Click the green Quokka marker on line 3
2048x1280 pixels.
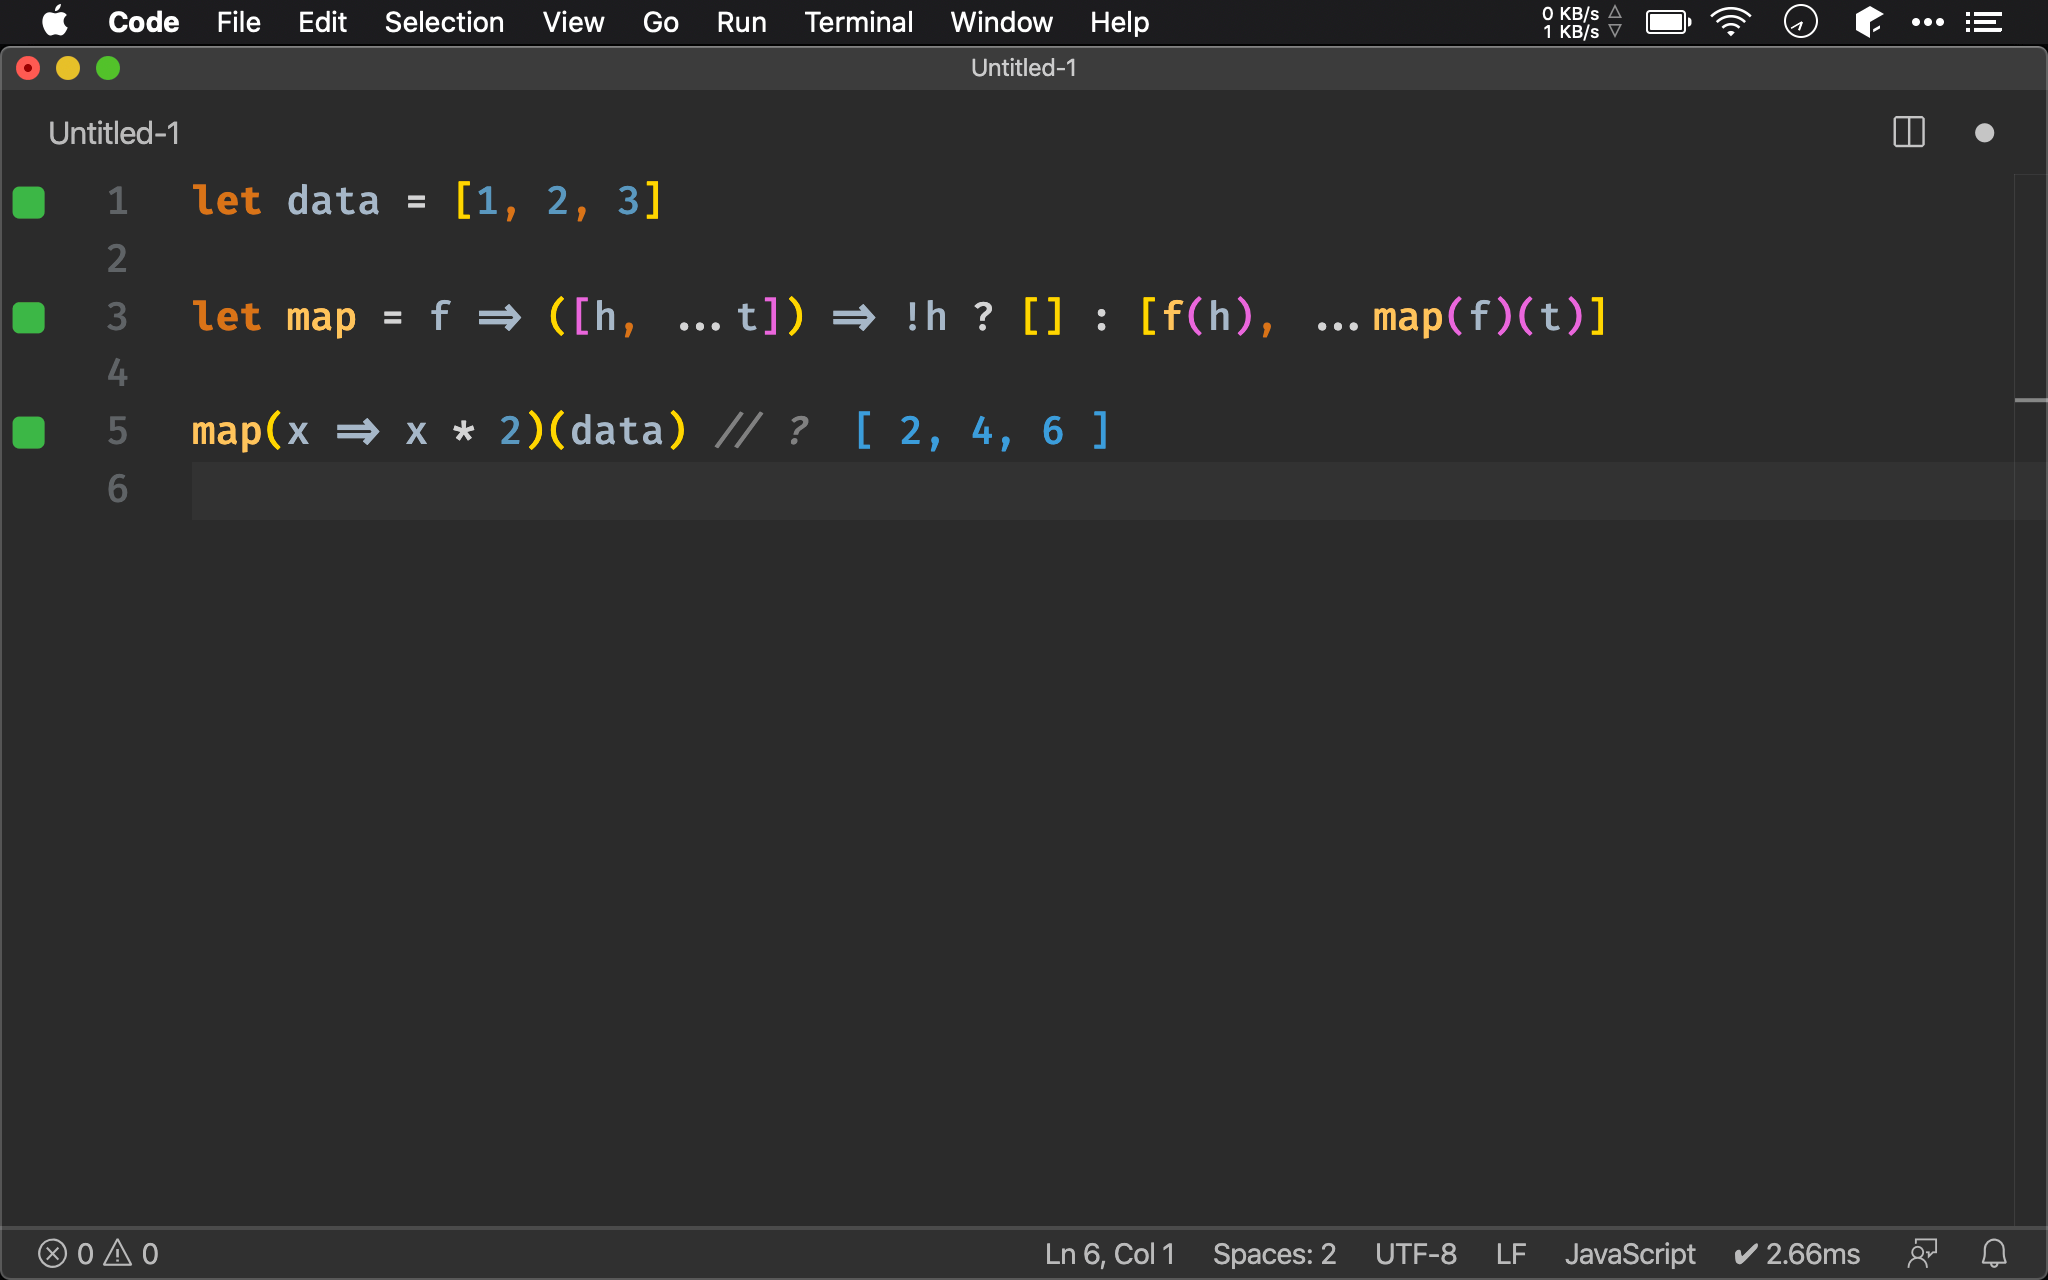pos(29,318)
